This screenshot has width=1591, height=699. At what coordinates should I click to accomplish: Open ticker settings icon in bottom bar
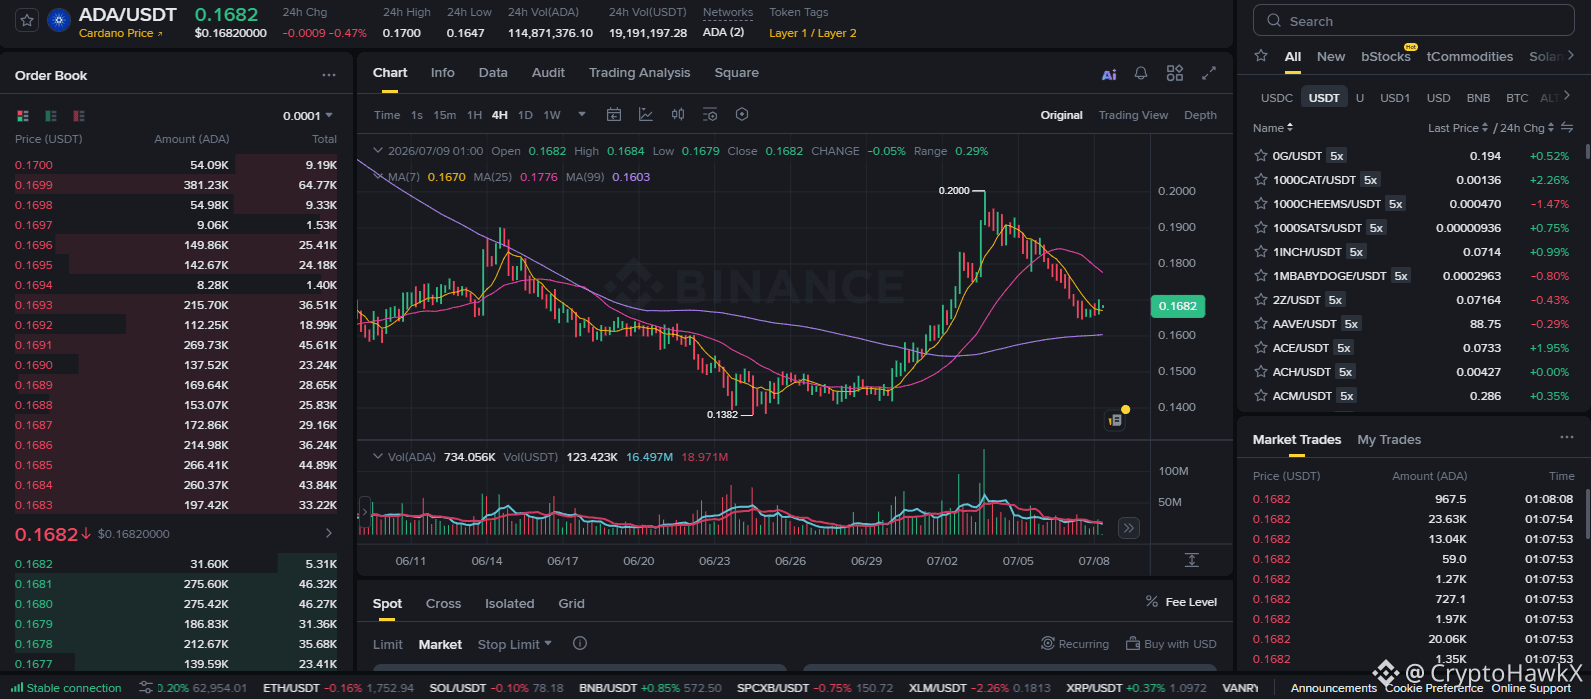146,688
